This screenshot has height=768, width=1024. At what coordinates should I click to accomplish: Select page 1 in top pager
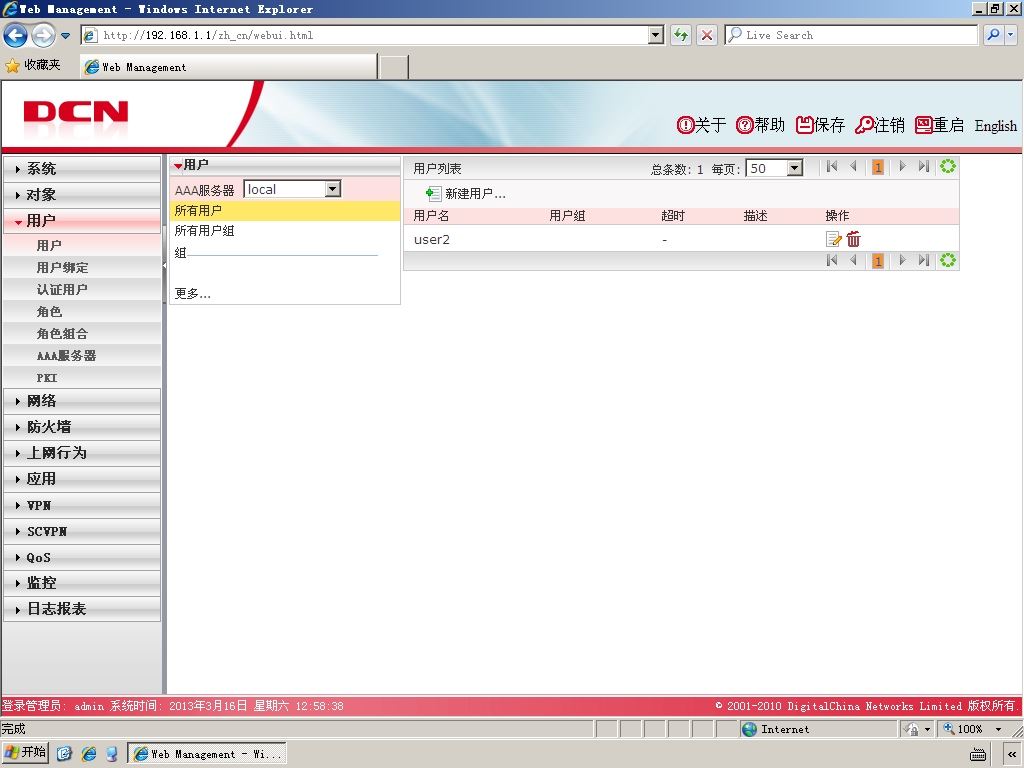[878, 167]
